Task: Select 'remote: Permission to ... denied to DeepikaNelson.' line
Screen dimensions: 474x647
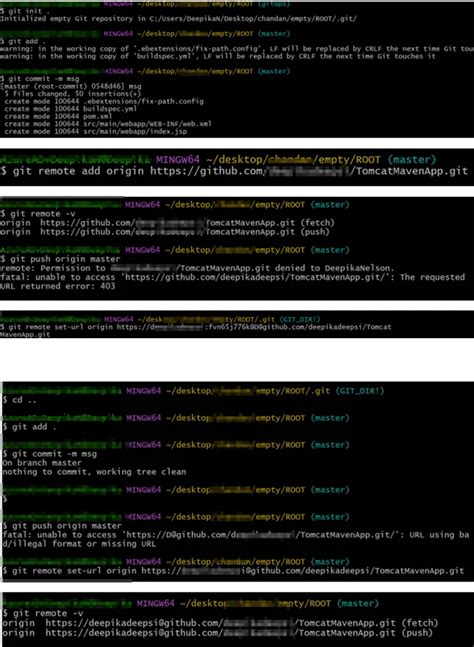Action: point(197,268)
